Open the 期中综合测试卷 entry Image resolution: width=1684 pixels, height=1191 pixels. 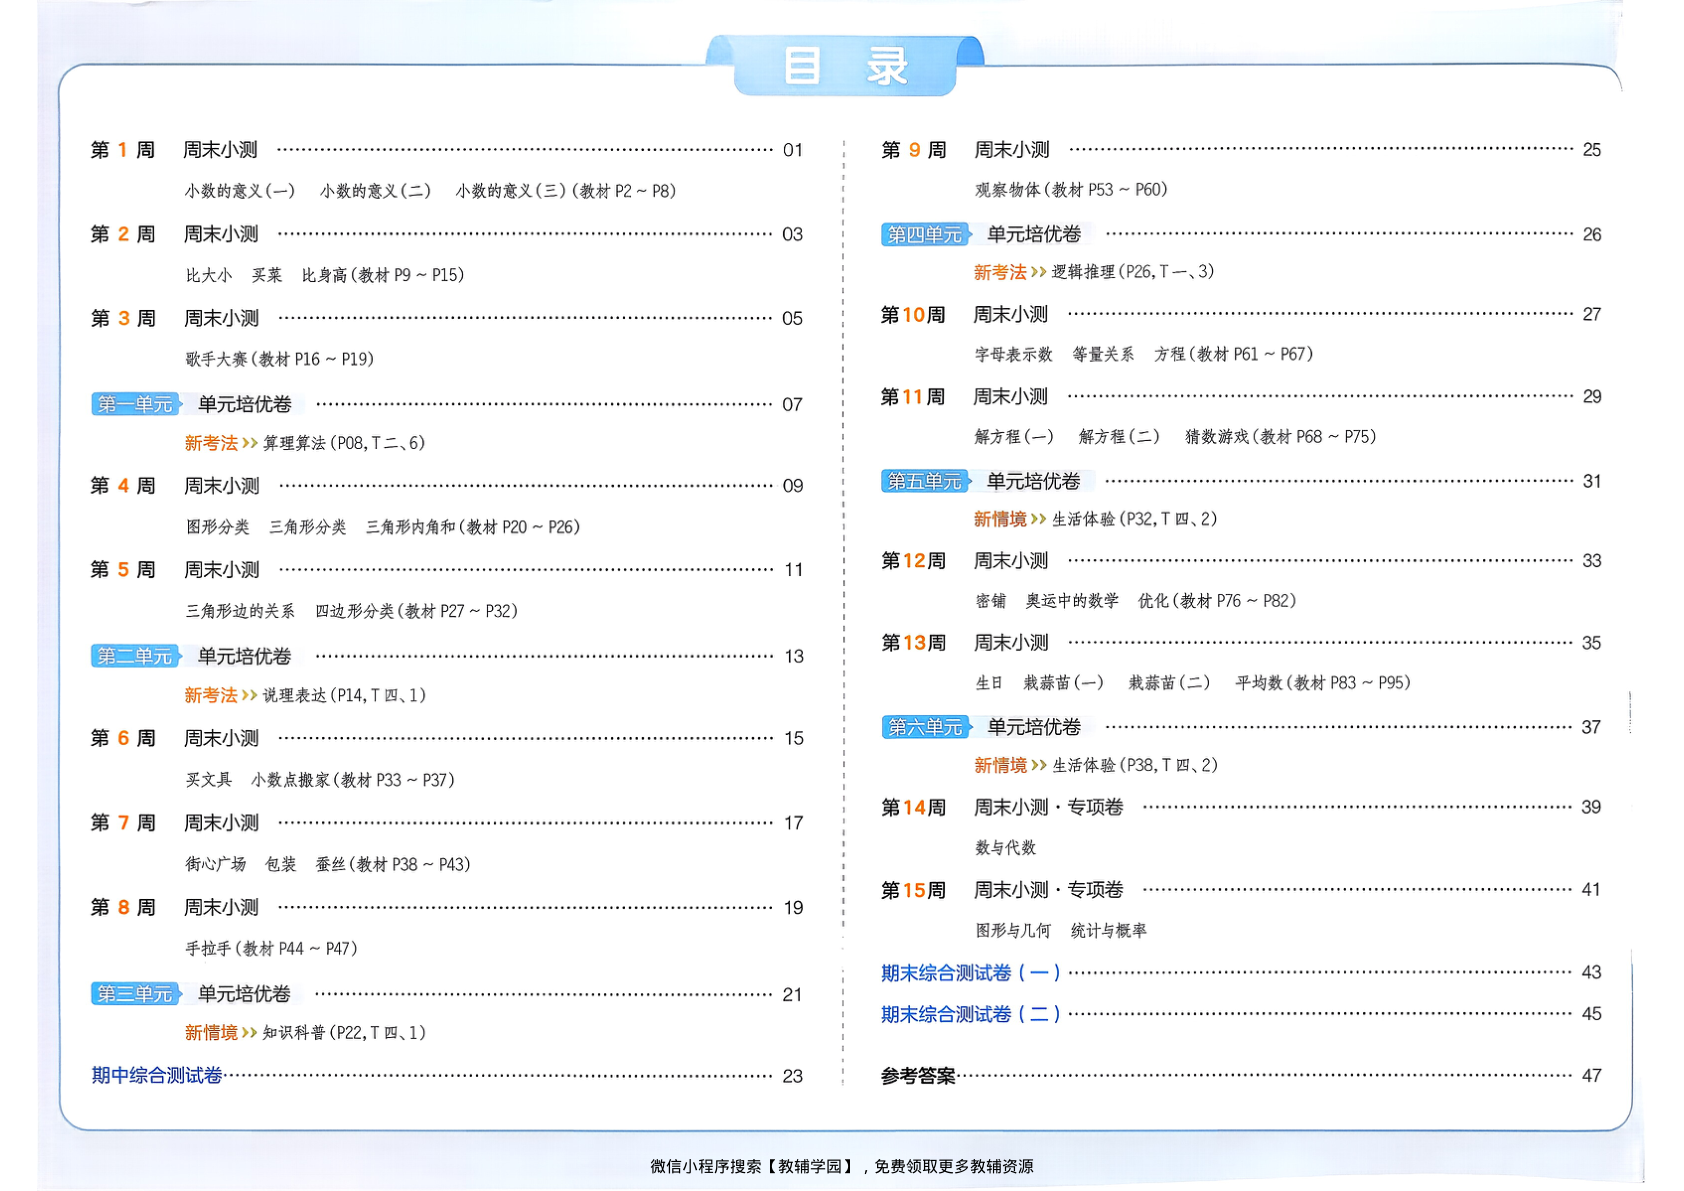click(157, 1076)
